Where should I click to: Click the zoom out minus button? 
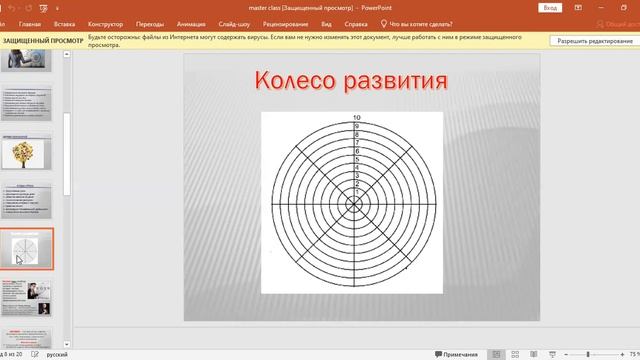(x=566, y=355)
